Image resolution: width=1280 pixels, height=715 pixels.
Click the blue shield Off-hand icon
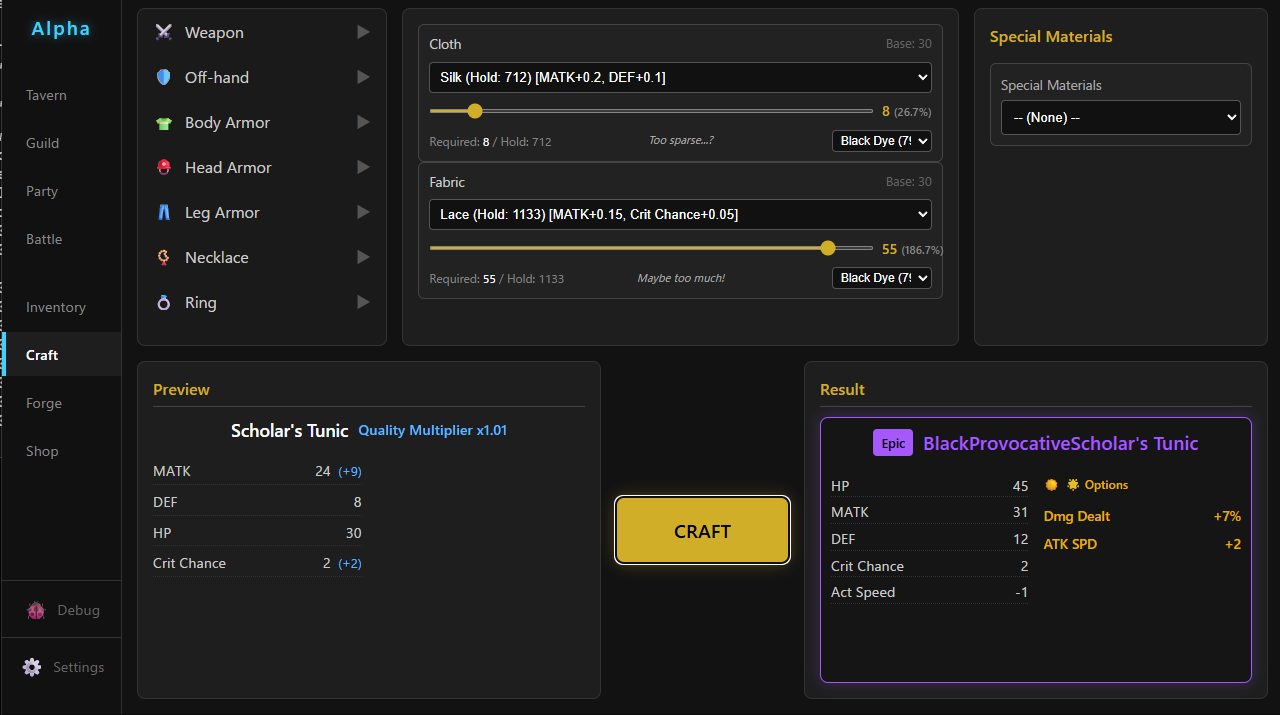click(x=164, y=77)
